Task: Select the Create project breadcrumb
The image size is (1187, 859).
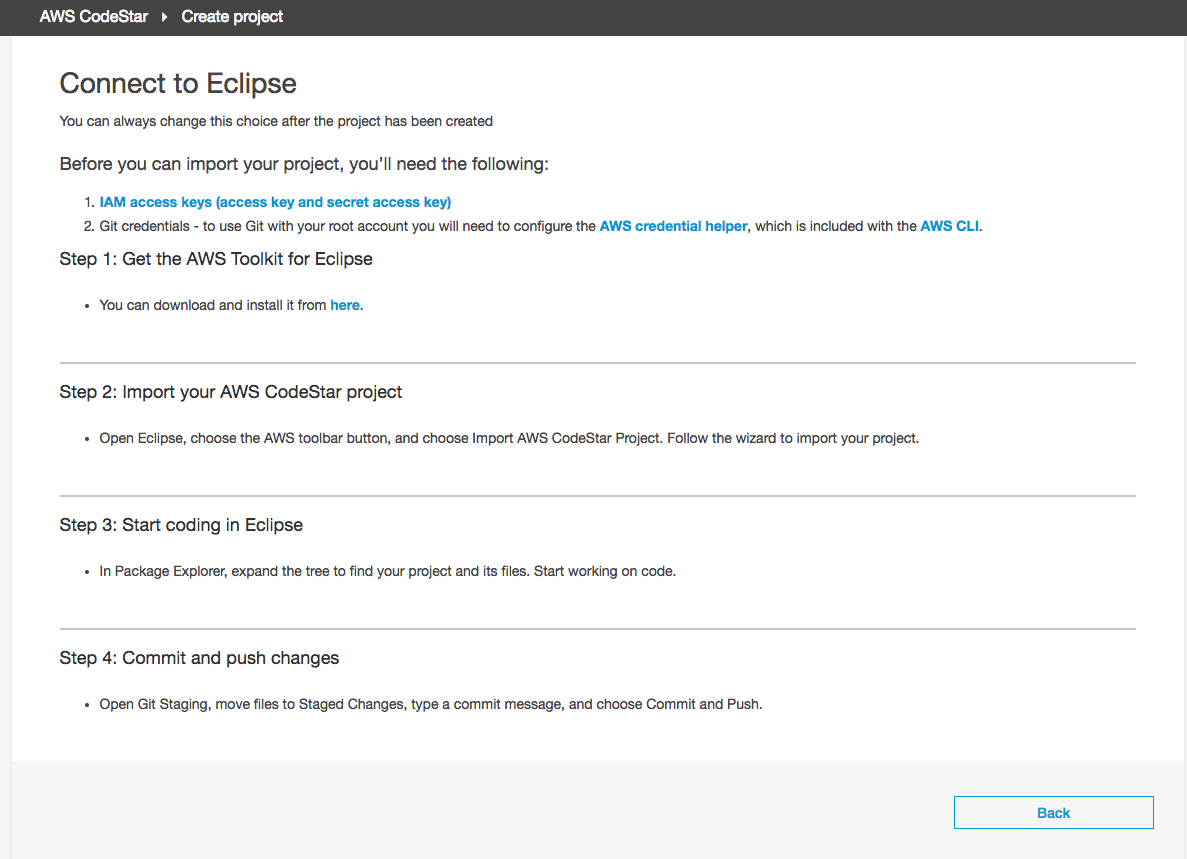Action: click(x=232, y=17)
